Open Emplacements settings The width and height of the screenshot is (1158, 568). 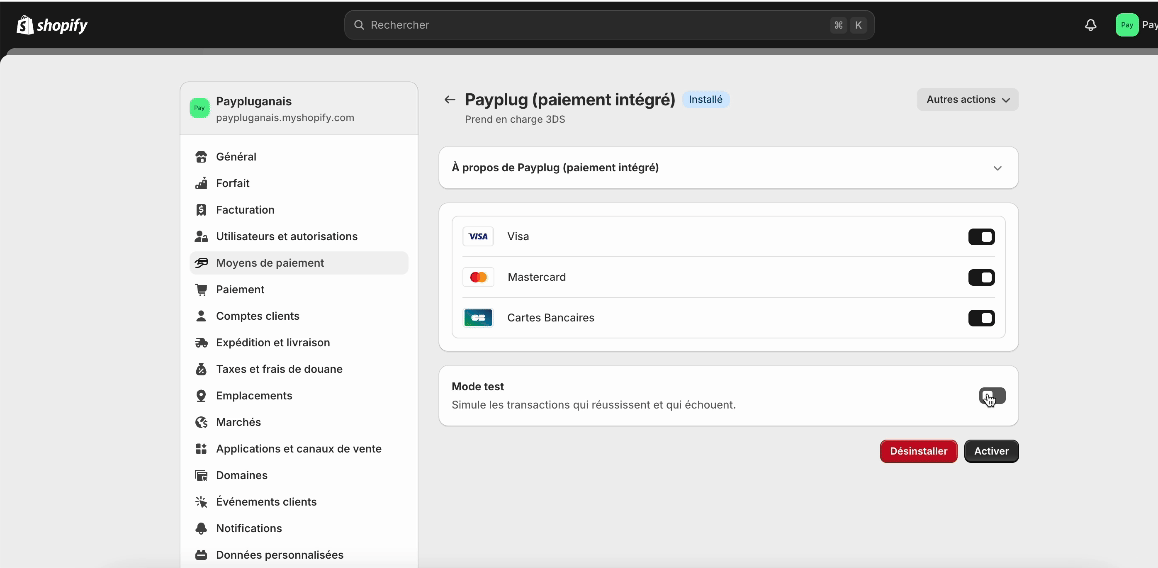click(299, 396)
